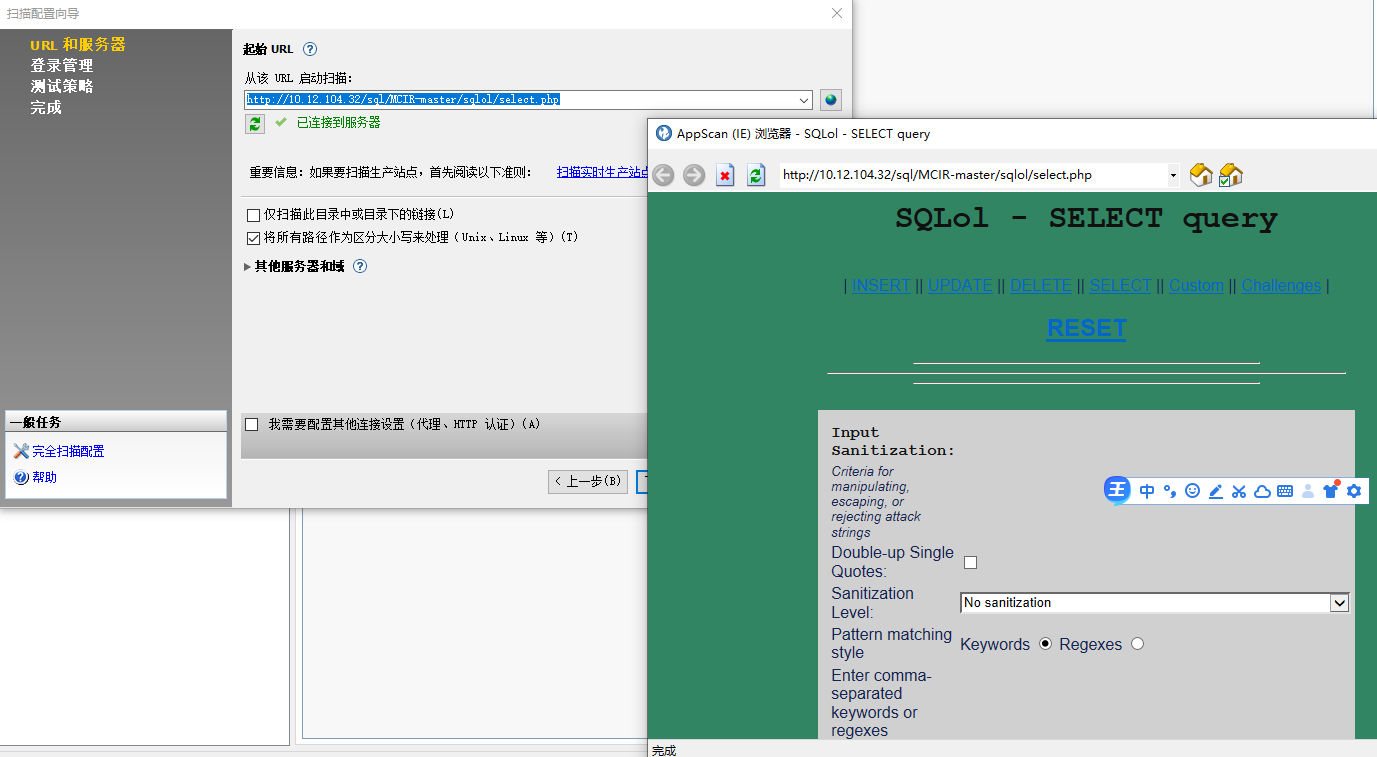1377x757 pixels.
Task: Select the 测试策略 wizard step
Action: [62, 86]
